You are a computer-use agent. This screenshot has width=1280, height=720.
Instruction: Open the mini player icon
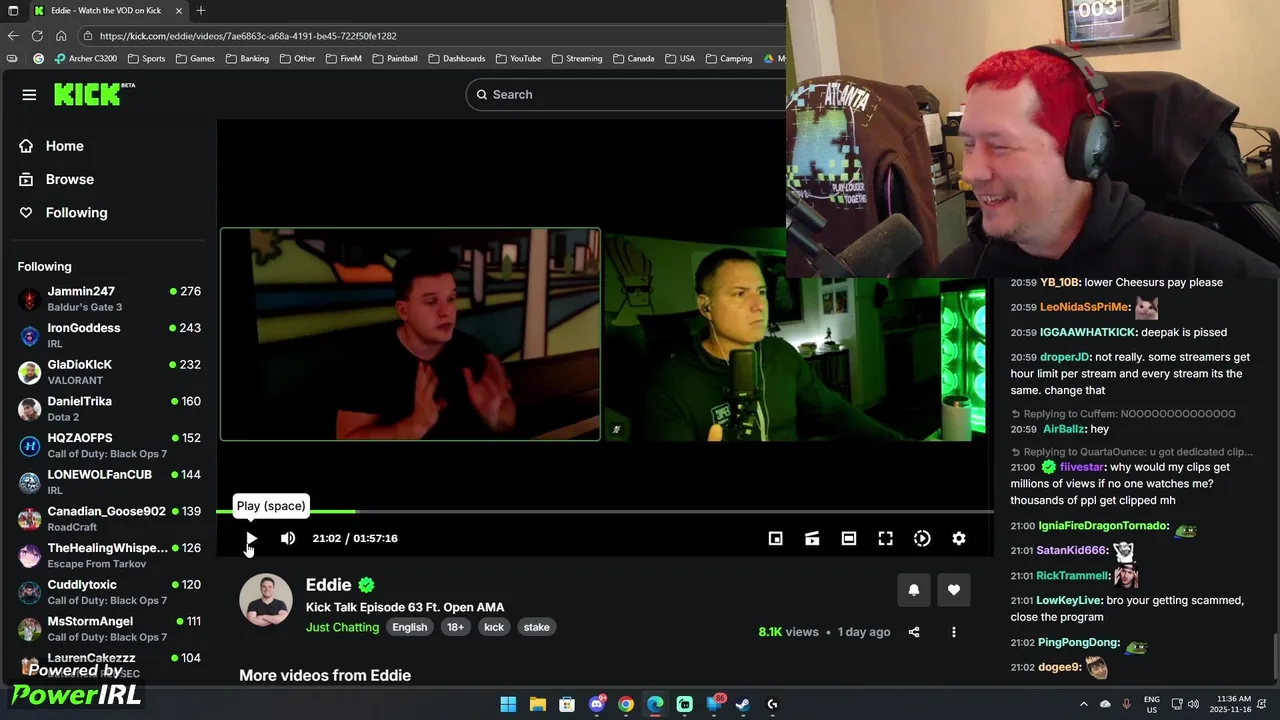coord(775,538)
